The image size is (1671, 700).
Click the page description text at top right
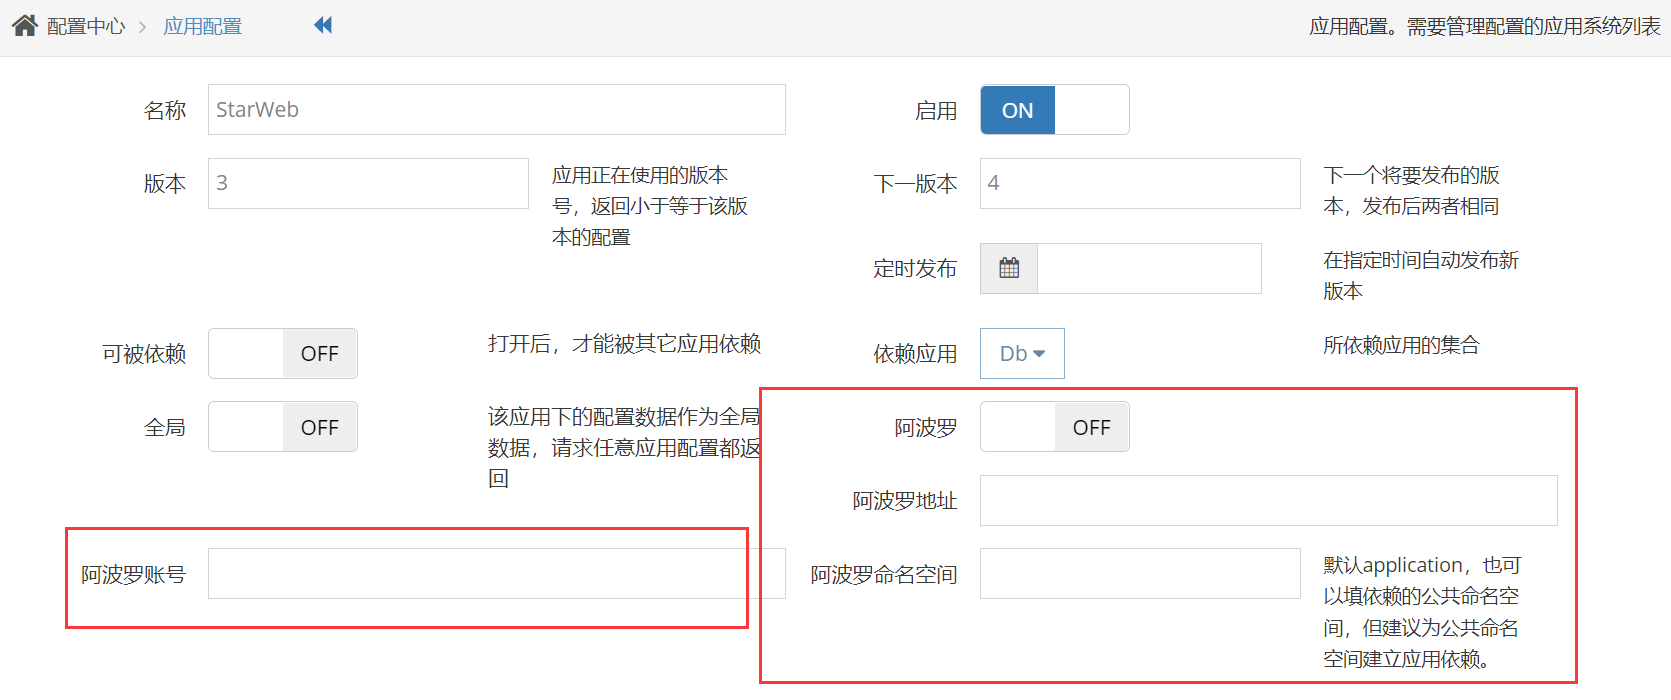1485,26
